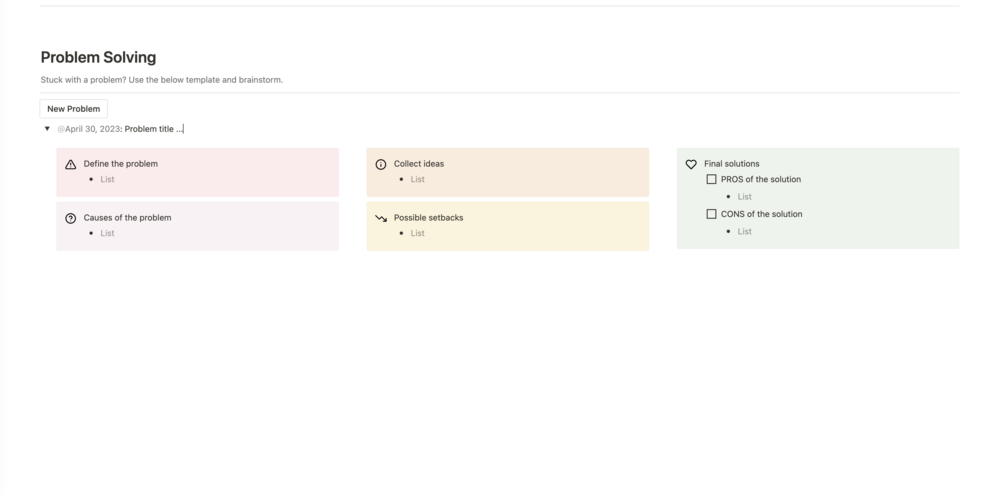Collapse the April 30, 2023 toggle block
This screenshot has width=1005, height=498.
click(47, 129)
